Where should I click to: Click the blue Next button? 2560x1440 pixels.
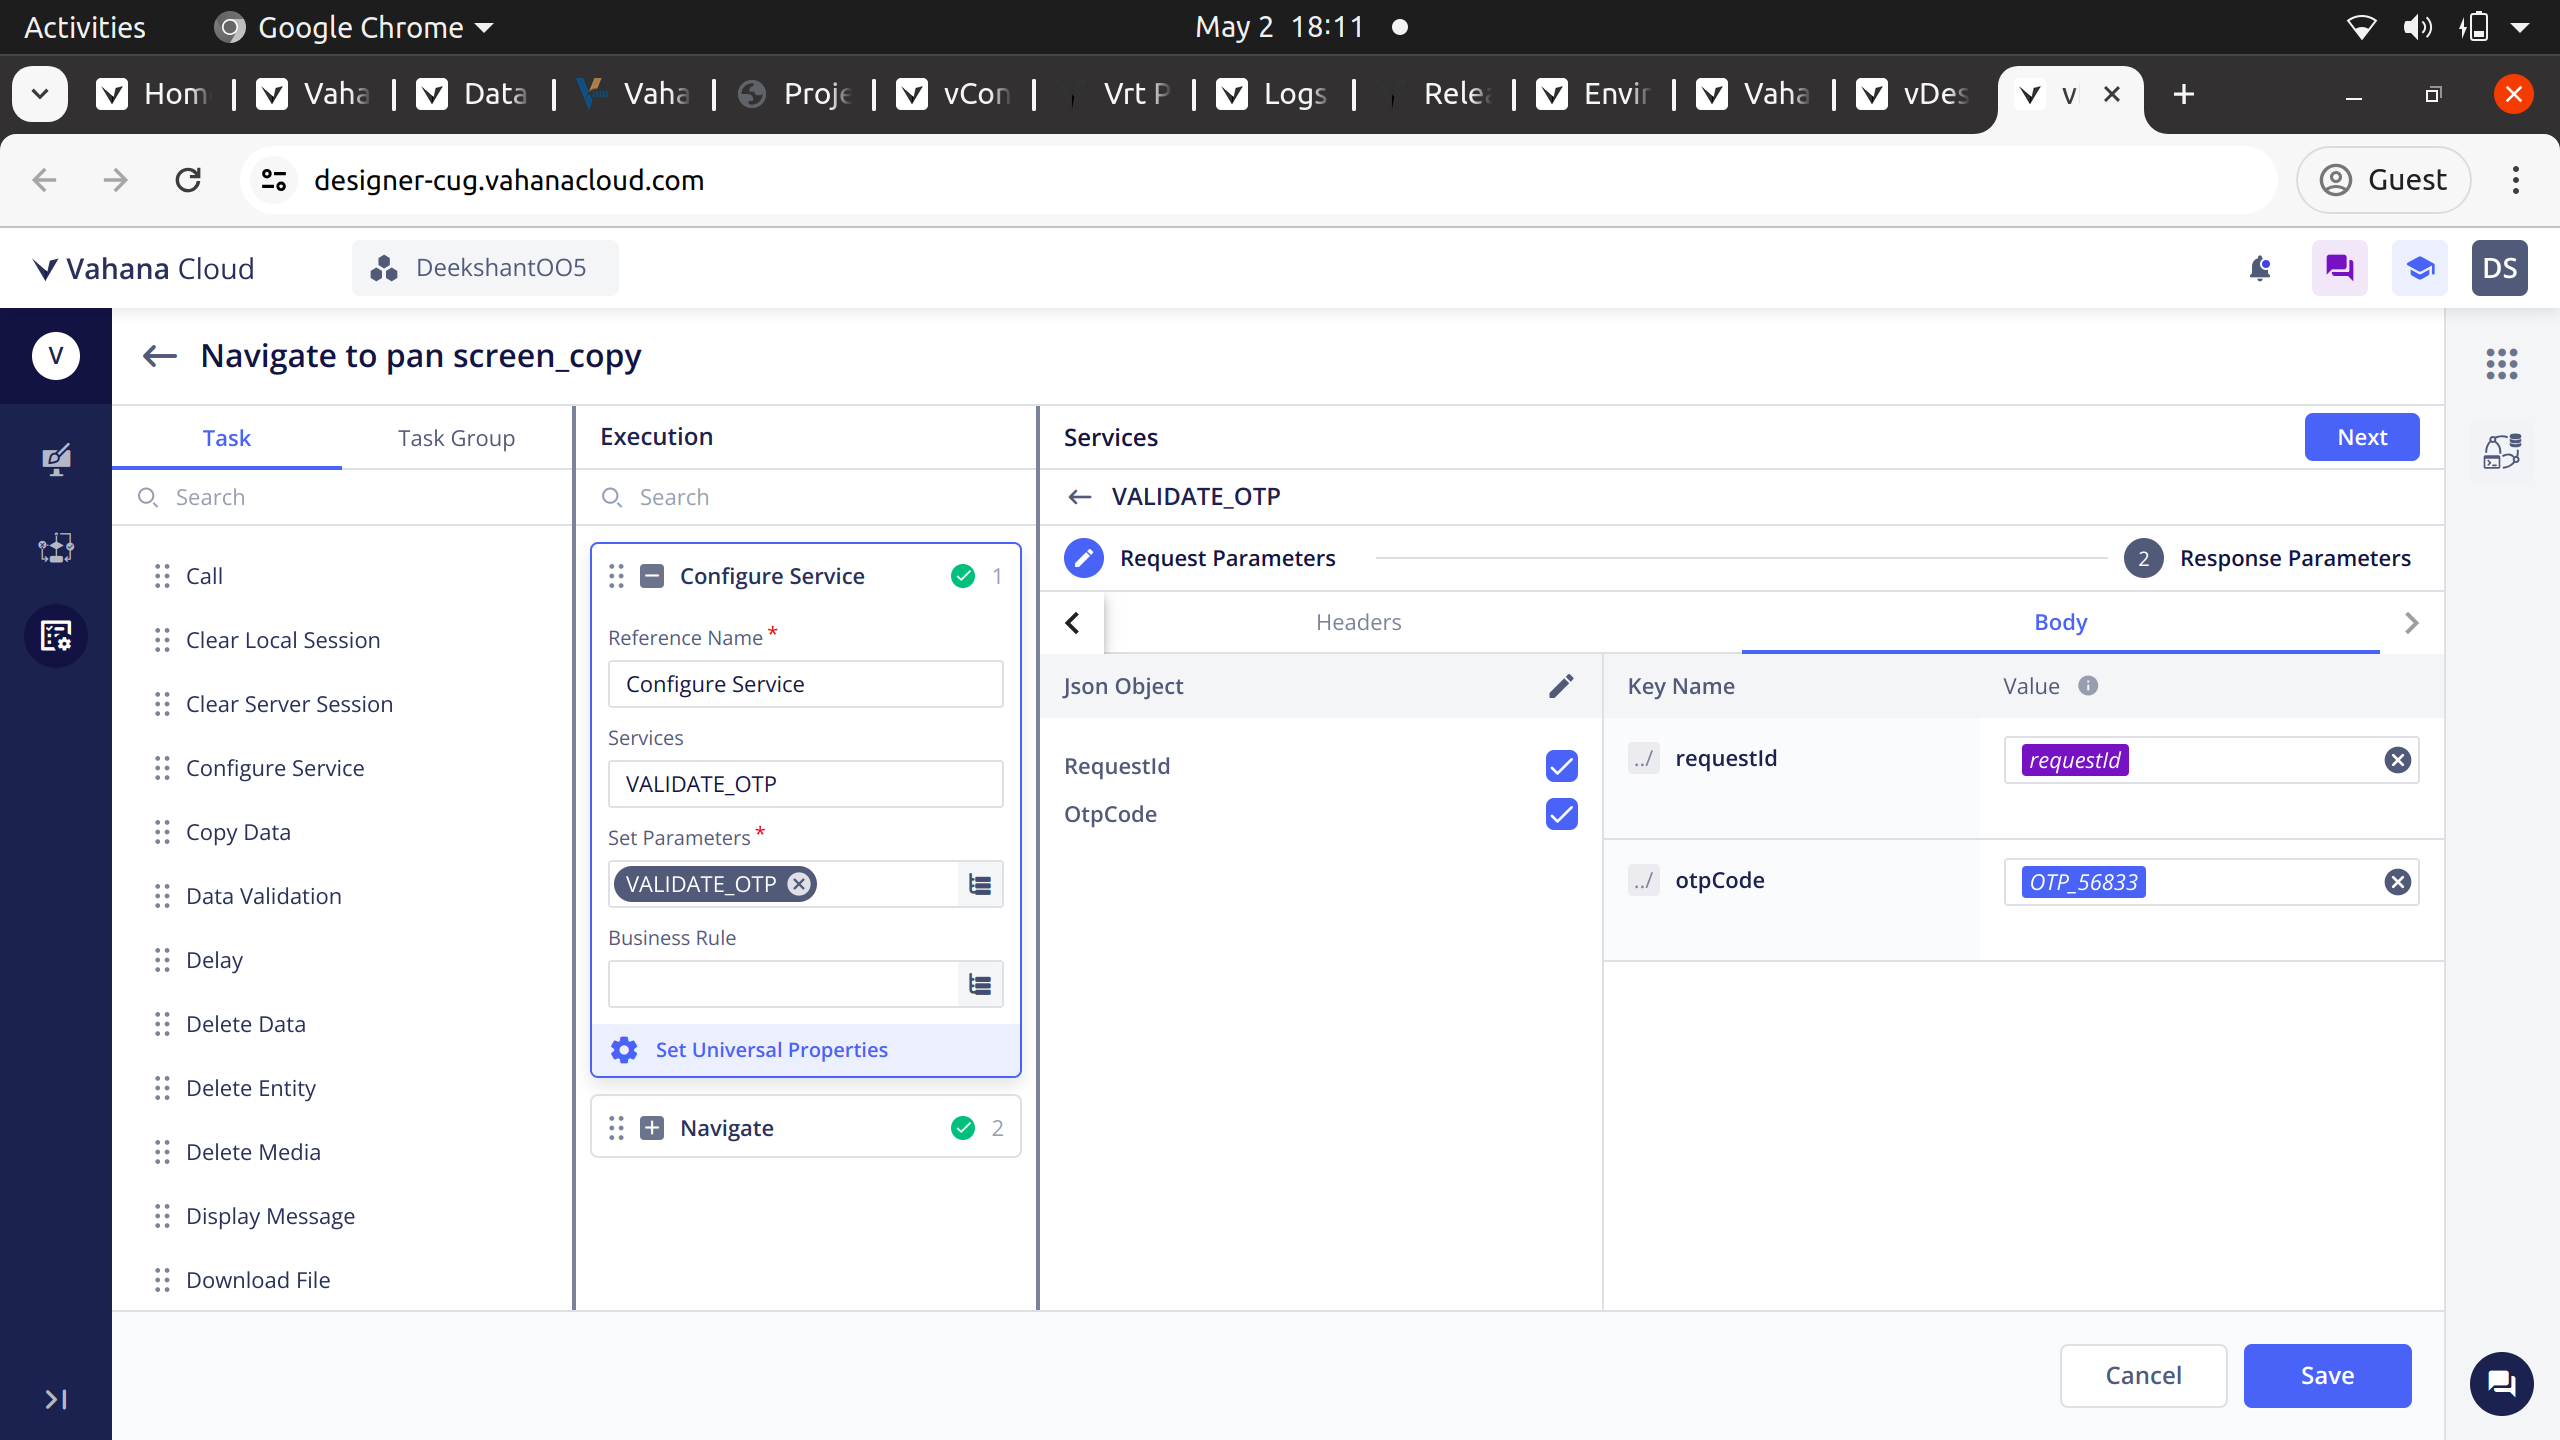click(x=2361, y=437)
